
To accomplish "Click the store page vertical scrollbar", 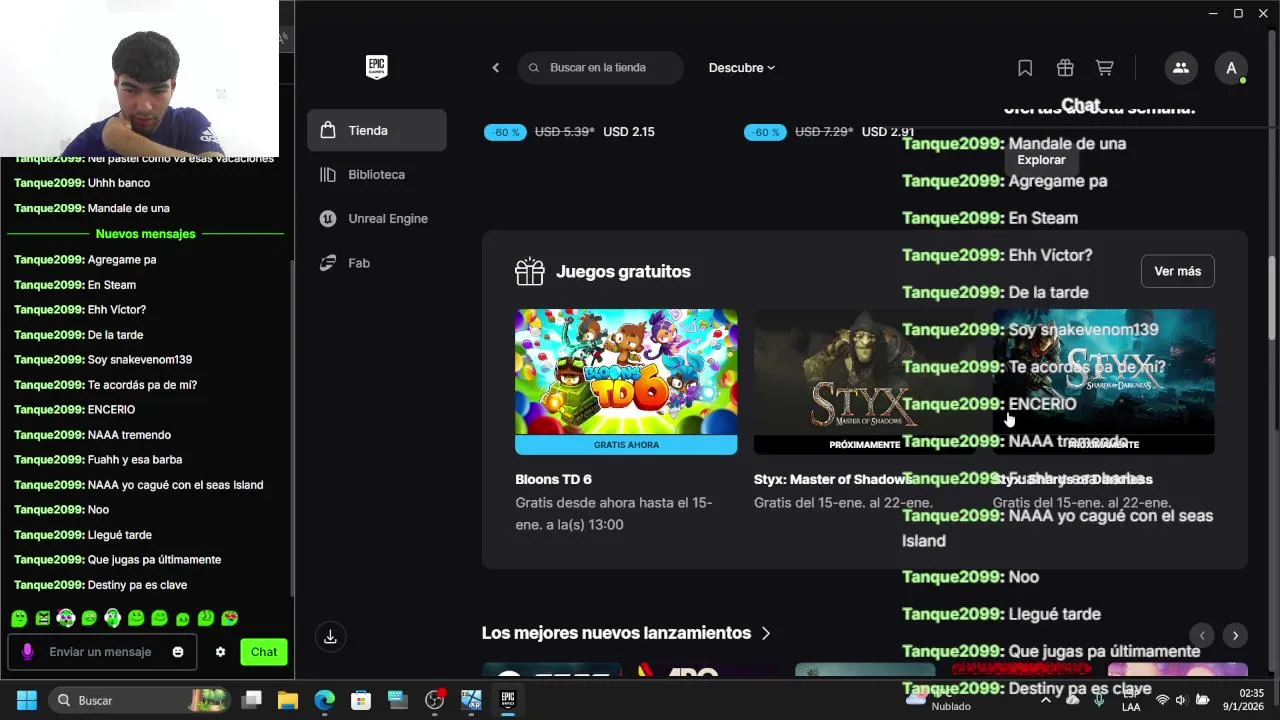I will coord(1272,300).
